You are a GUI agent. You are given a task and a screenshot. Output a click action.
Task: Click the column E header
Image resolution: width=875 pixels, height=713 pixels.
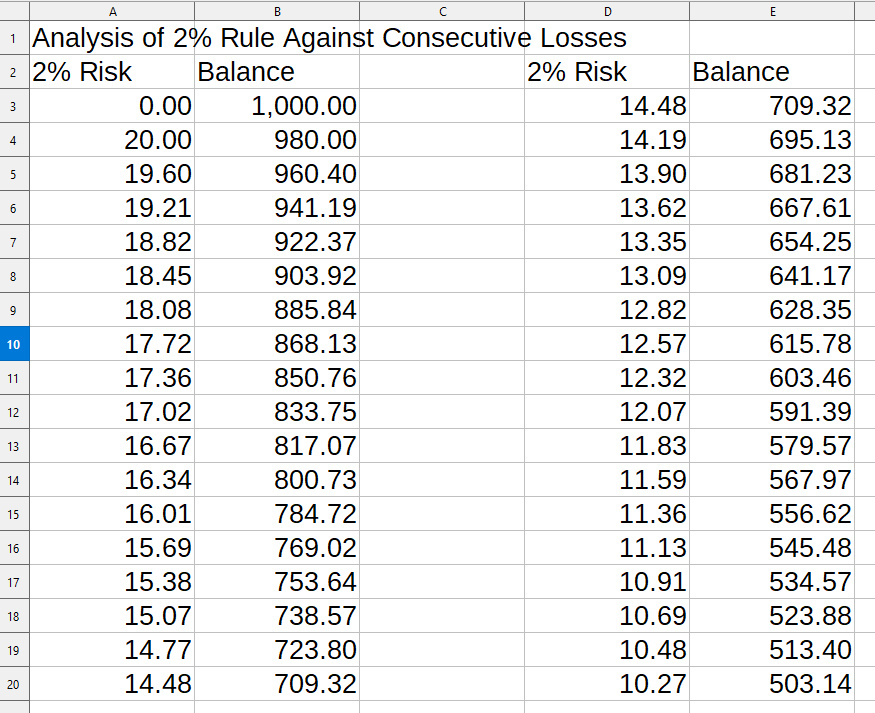[772, 11]
